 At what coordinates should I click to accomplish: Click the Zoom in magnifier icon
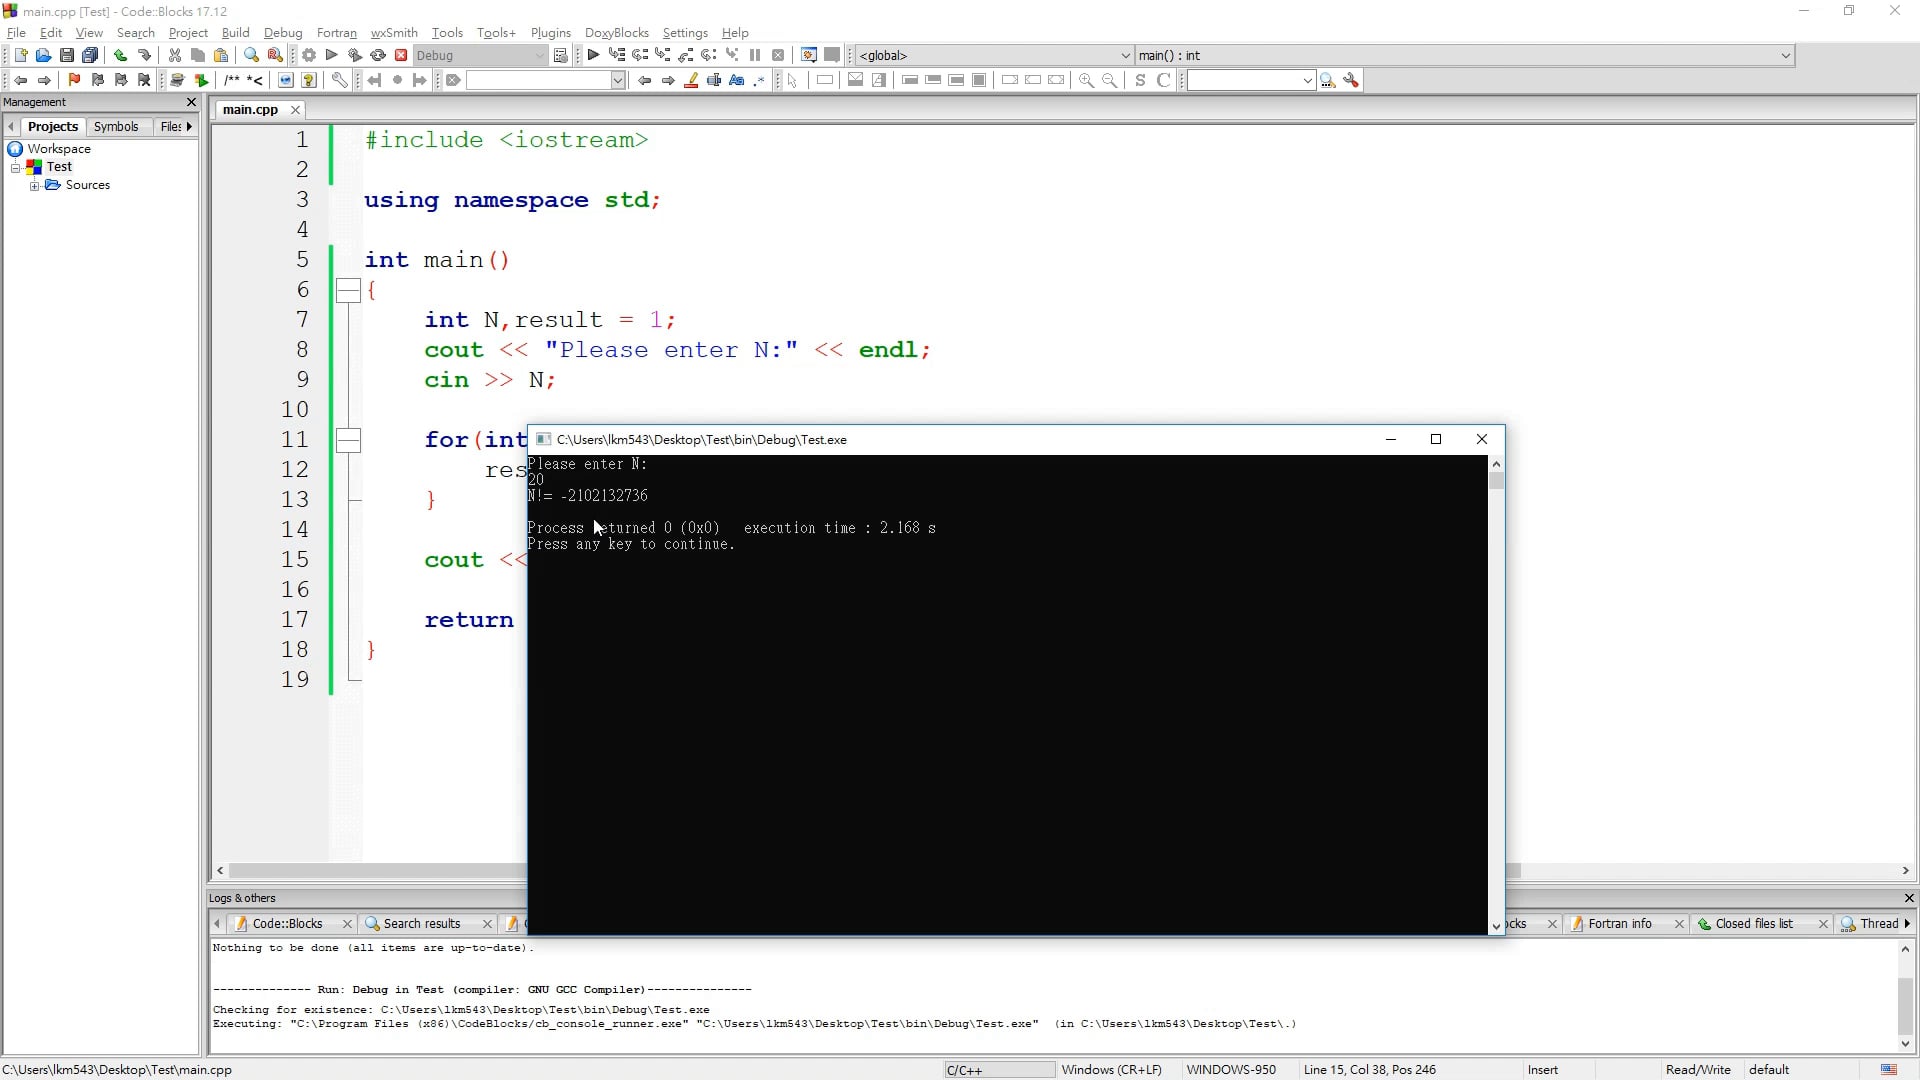[1086, 81]
